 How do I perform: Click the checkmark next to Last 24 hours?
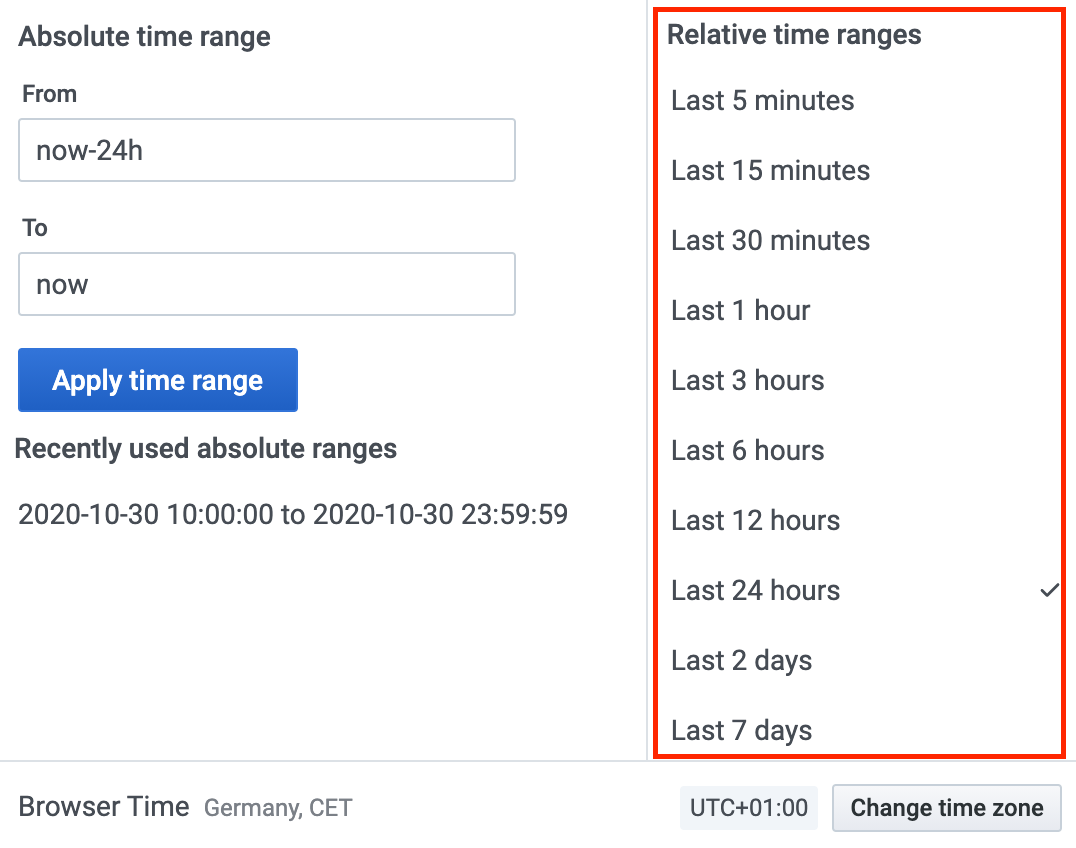[1049, 590]
